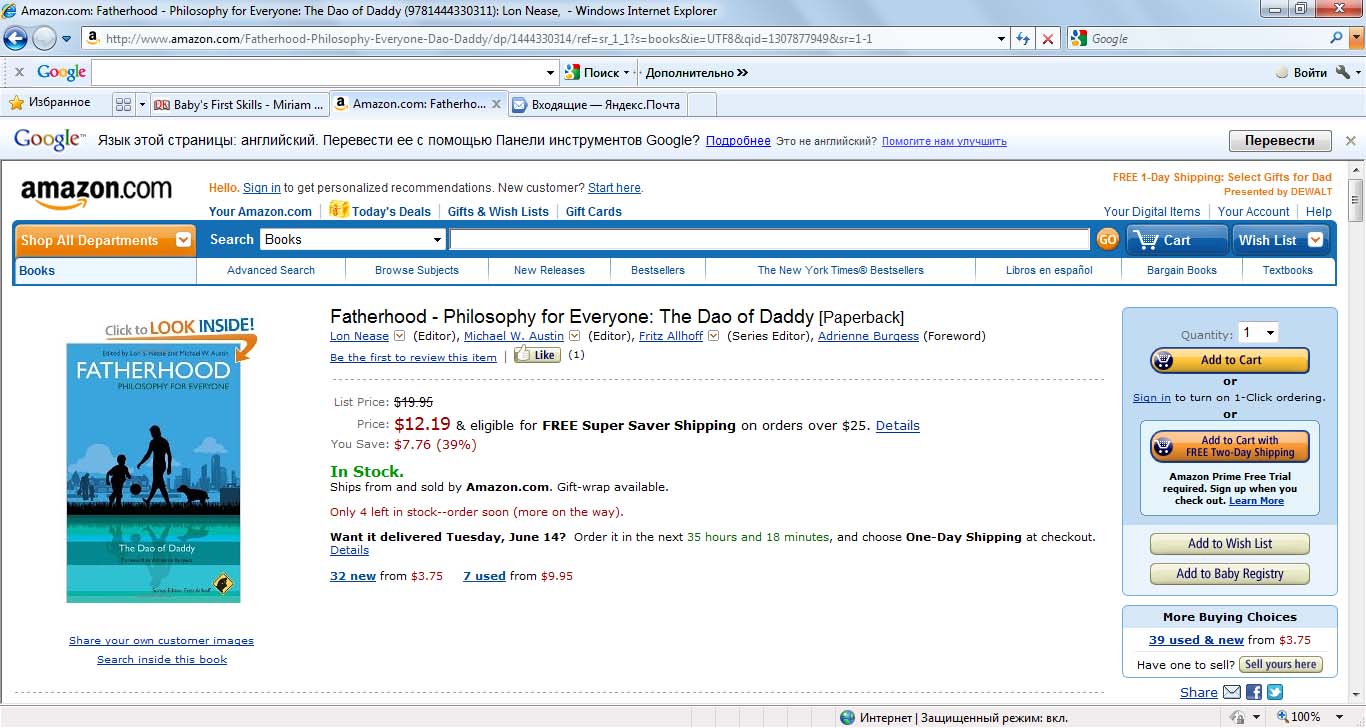Image resolution: width=1366 pixels, height=728 pixels.
Task: Open Favorites star (Избранное)
Action: pyautogui.click(x=49, y=103)
